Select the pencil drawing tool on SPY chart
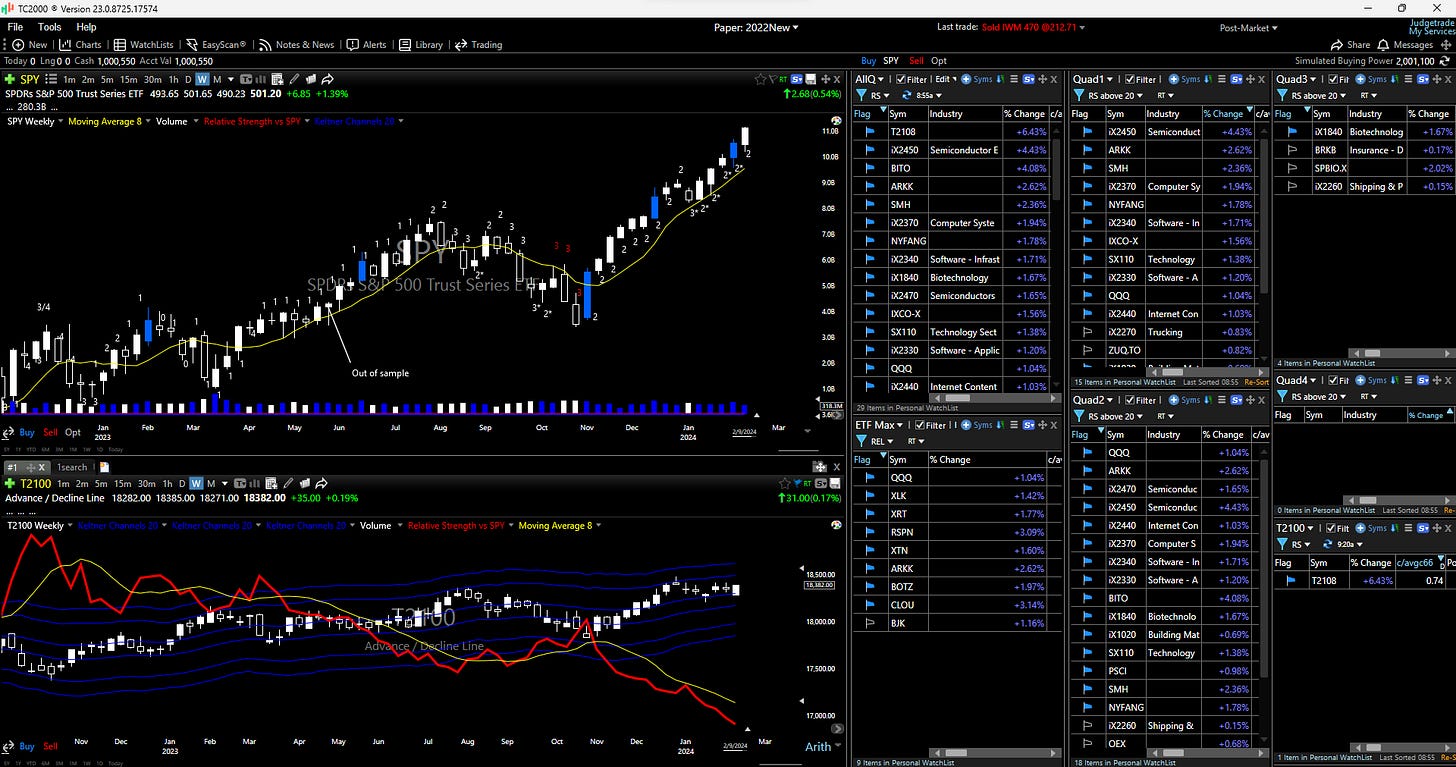This screenshot has width=1456, height=767. pyautogui.click(x=294, y=79)
